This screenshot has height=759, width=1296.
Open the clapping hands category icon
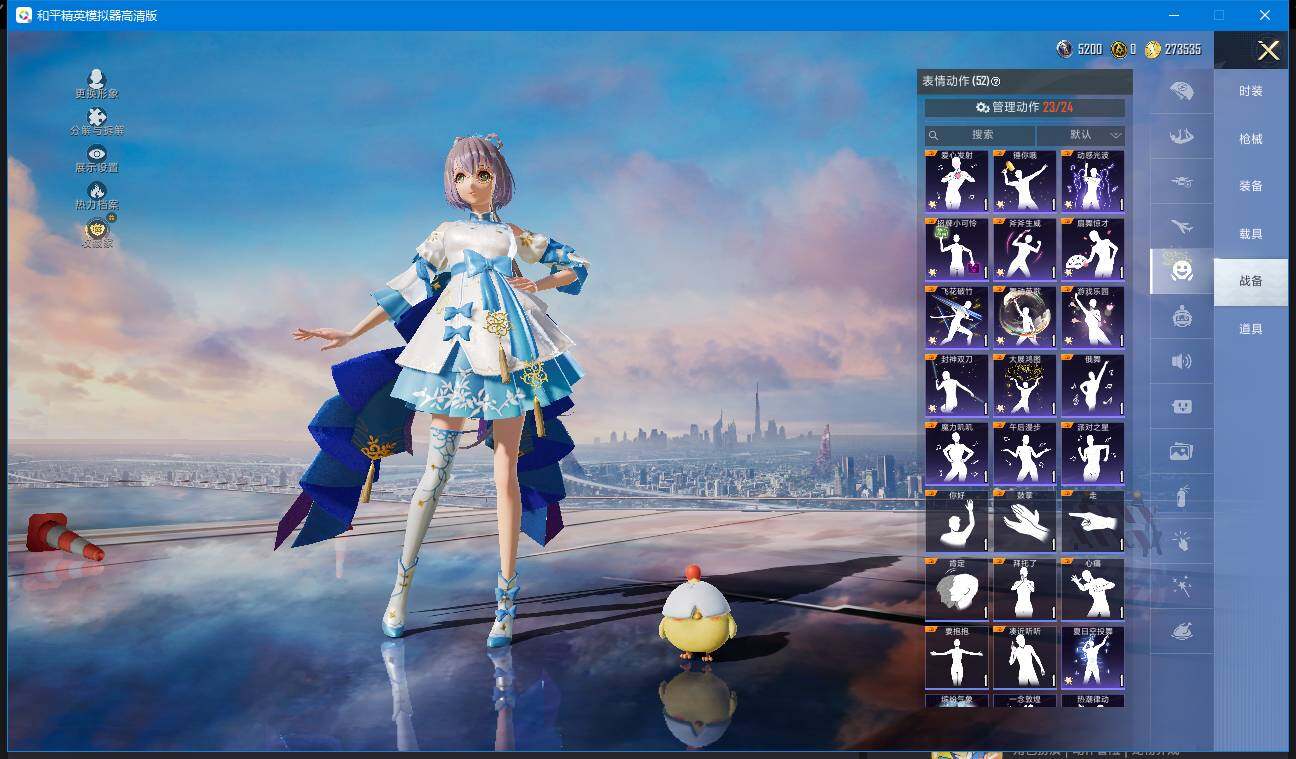[x=1181, y=541]
